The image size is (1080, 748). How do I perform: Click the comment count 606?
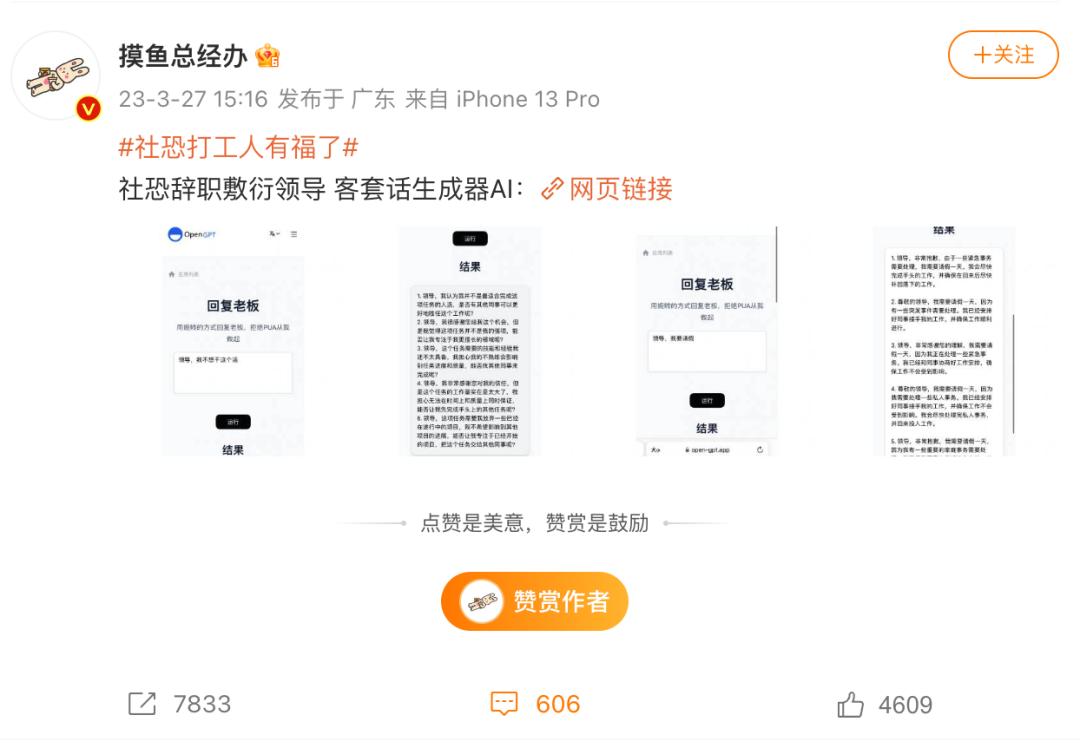558,704
